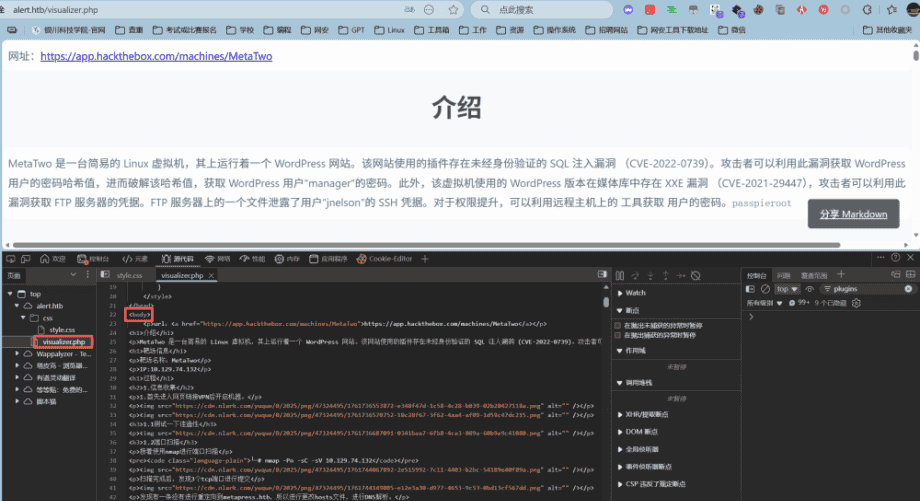
Task: Switch to the 网络 Network tab
Action: coord(217,259)
